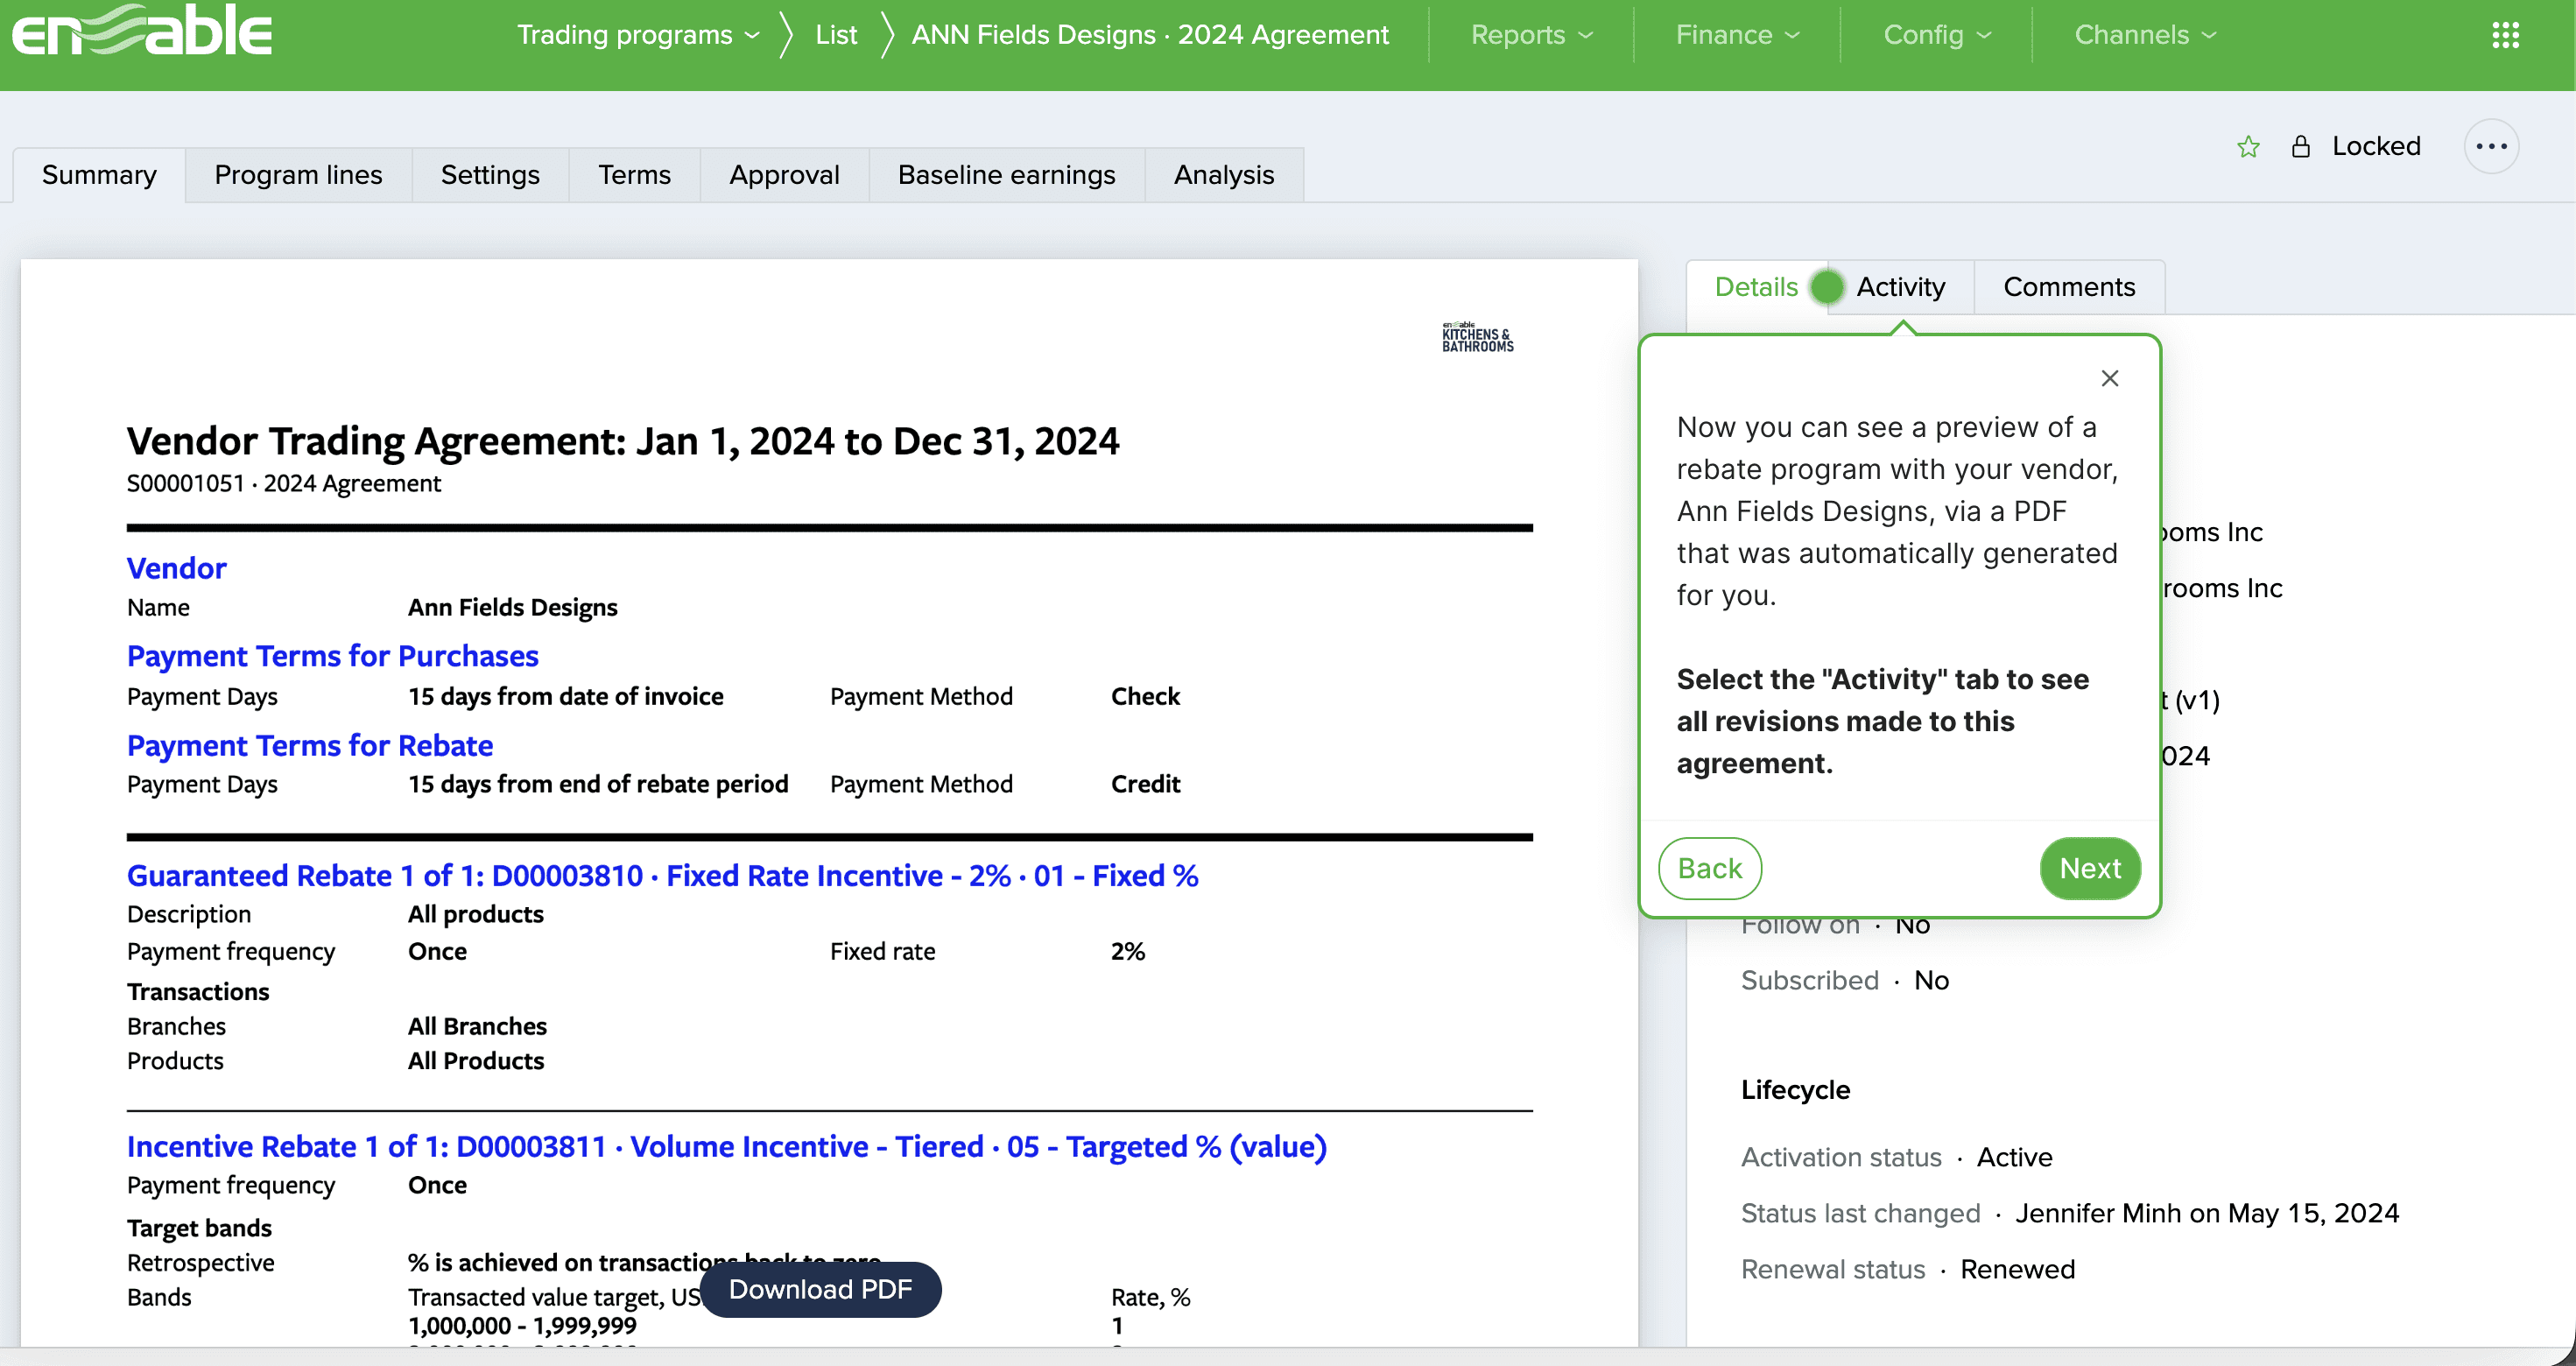Click the Kitchens & Bathrooms logo thumbnail

(1477, 337)
